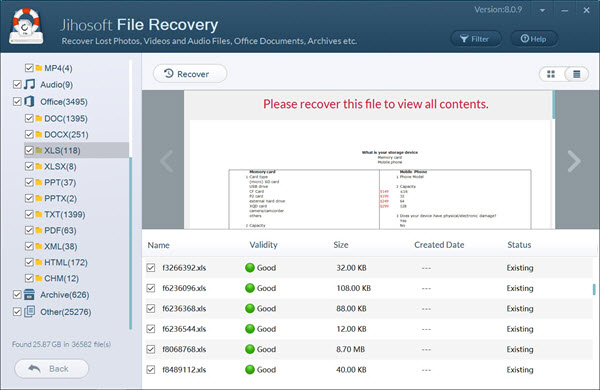
Task: Uncheck the Office(3495) checkbox
Action: [x=17, y=101]
